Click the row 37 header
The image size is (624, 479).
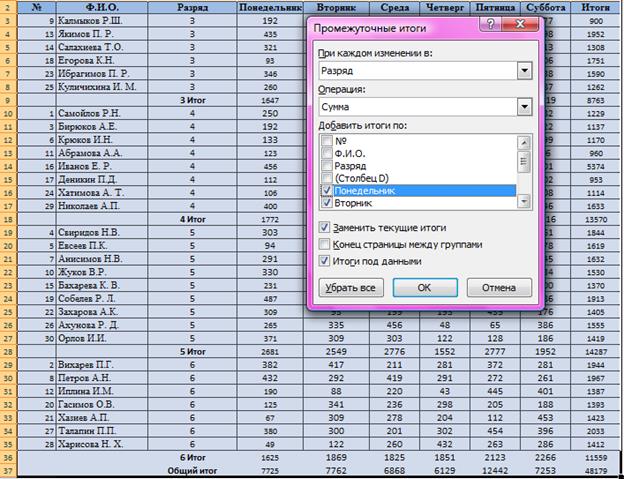pos(9,469)
